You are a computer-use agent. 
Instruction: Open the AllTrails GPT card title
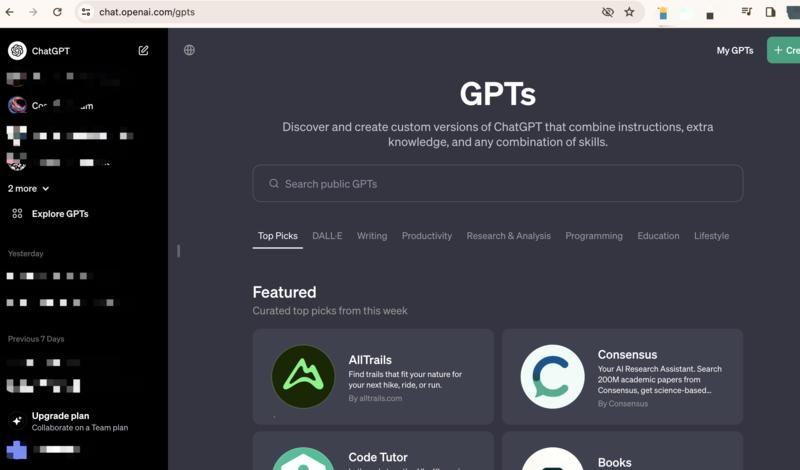coord(370,360)
